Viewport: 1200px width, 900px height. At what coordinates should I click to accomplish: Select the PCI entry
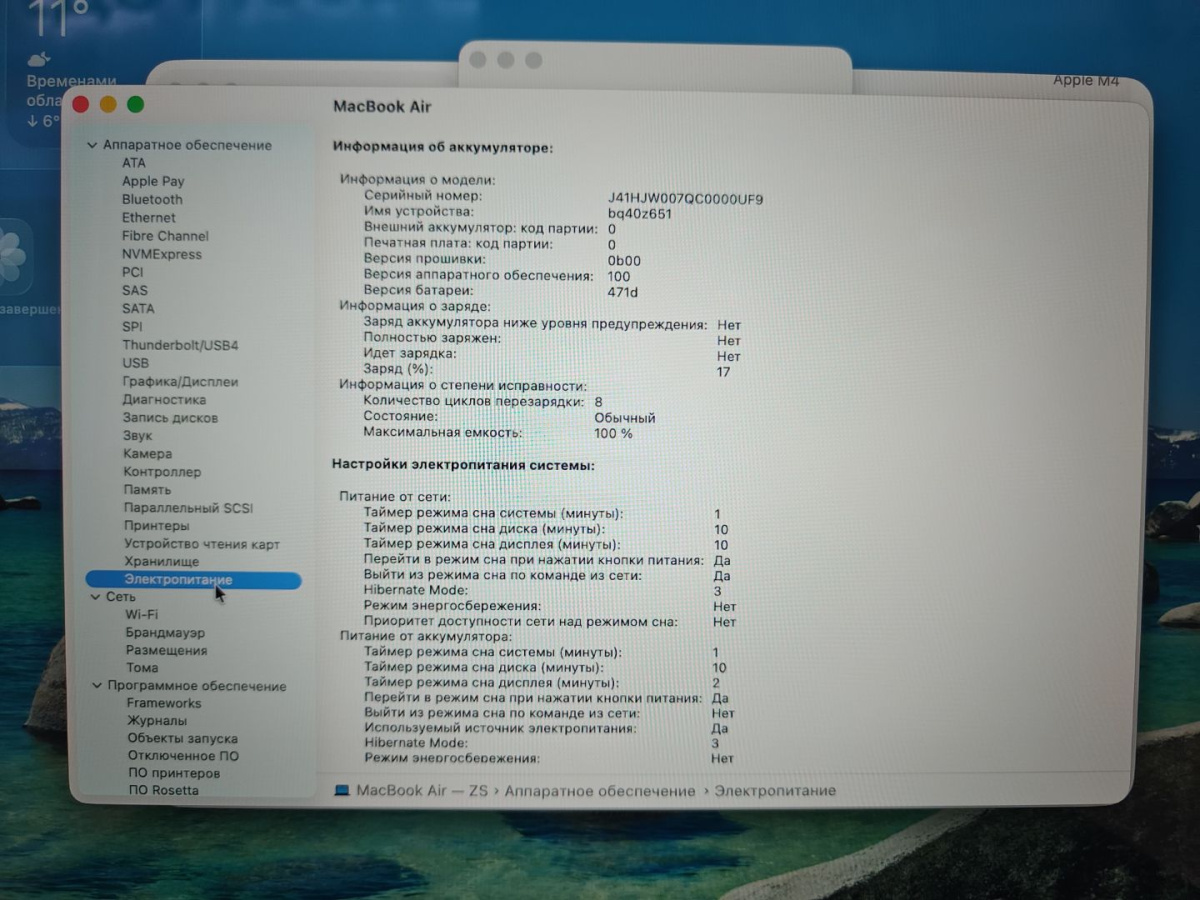tap(133, 272)
